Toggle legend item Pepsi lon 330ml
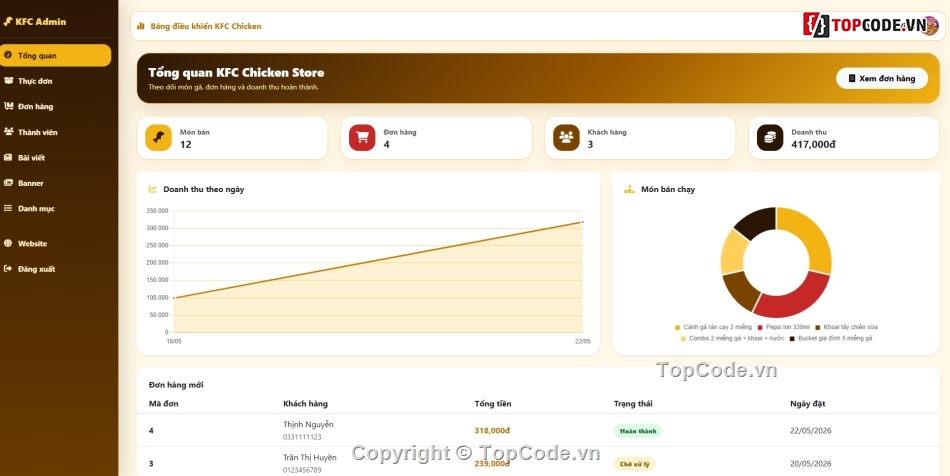Screen dimensions: 950x476 coord(783,327)
